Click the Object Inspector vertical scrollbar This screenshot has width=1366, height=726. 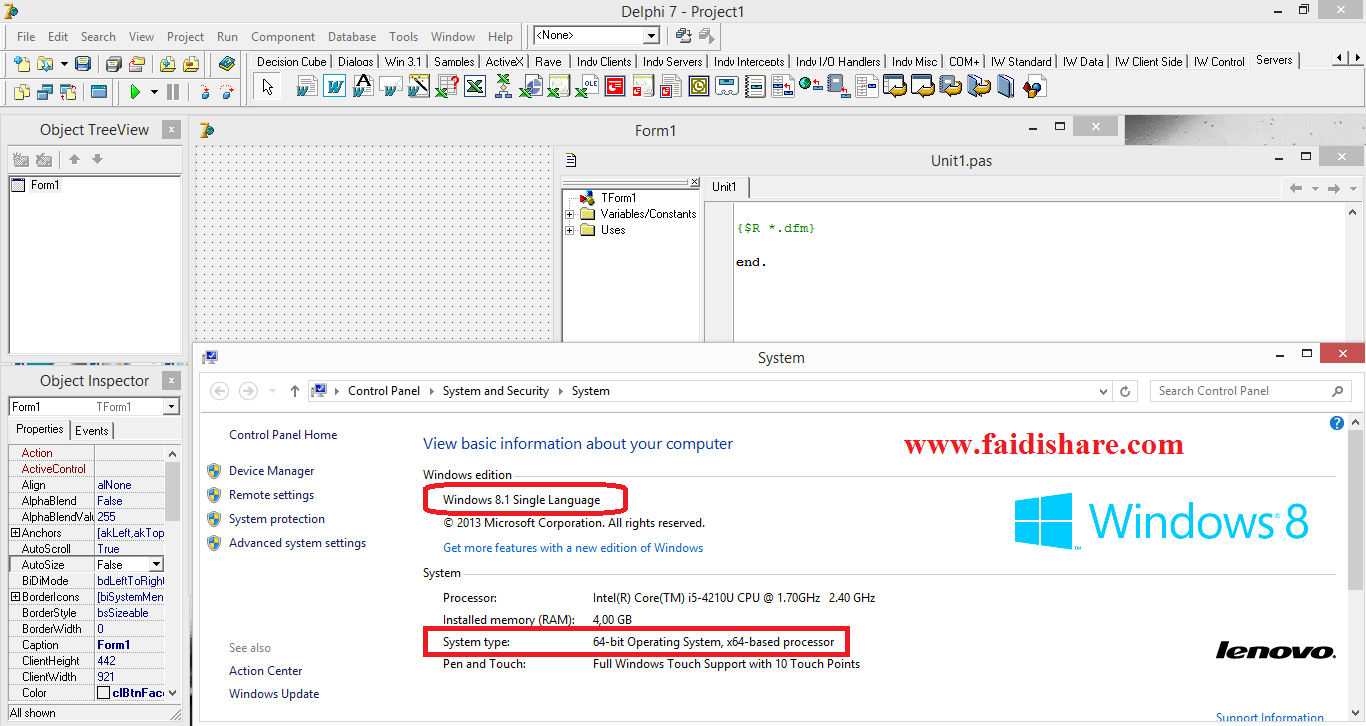click(x=172, y=573)
